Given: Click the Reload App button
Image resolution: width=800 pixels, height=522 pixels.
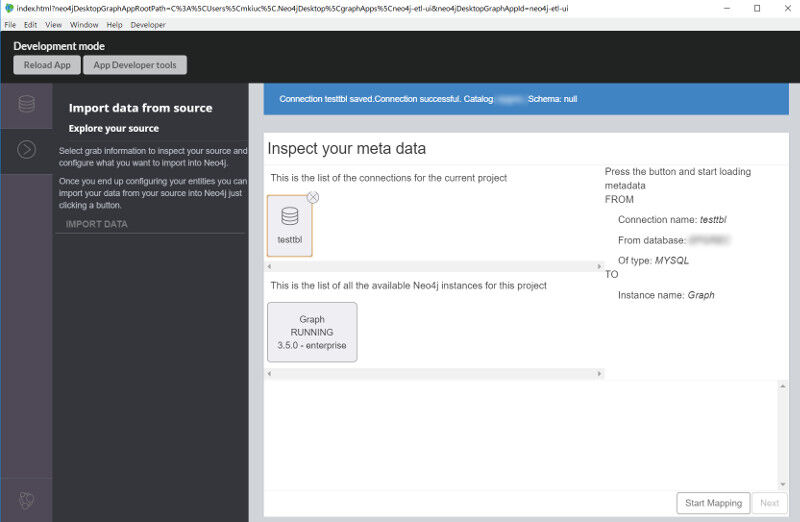Looking at the screenshot, I should [x=47, y=65].
